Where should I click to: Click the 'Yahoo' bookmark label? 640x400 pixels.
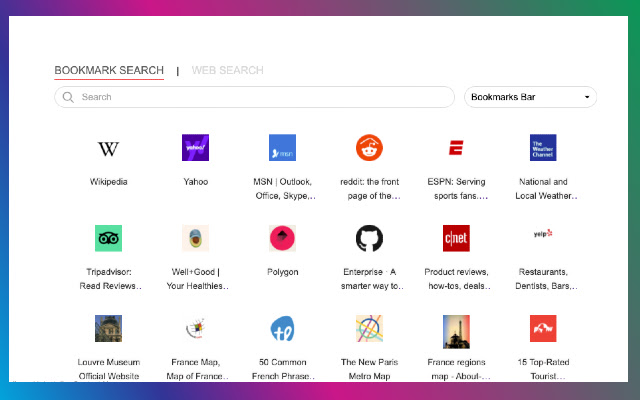coord(196,182)
